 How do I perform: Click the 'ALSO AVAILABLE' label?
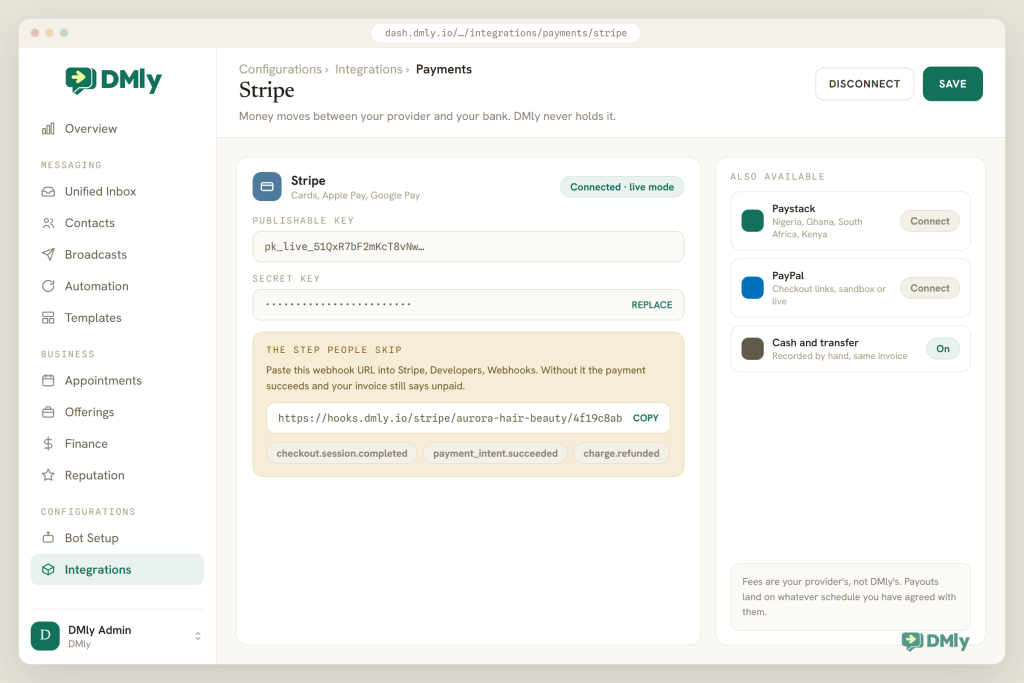777,177
